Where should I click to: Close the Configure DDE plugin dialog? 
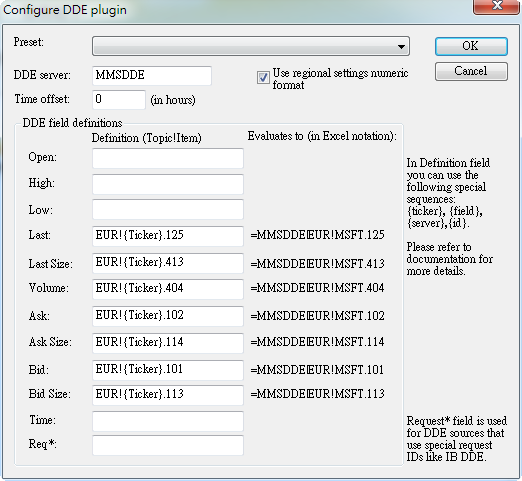point(497,6)
